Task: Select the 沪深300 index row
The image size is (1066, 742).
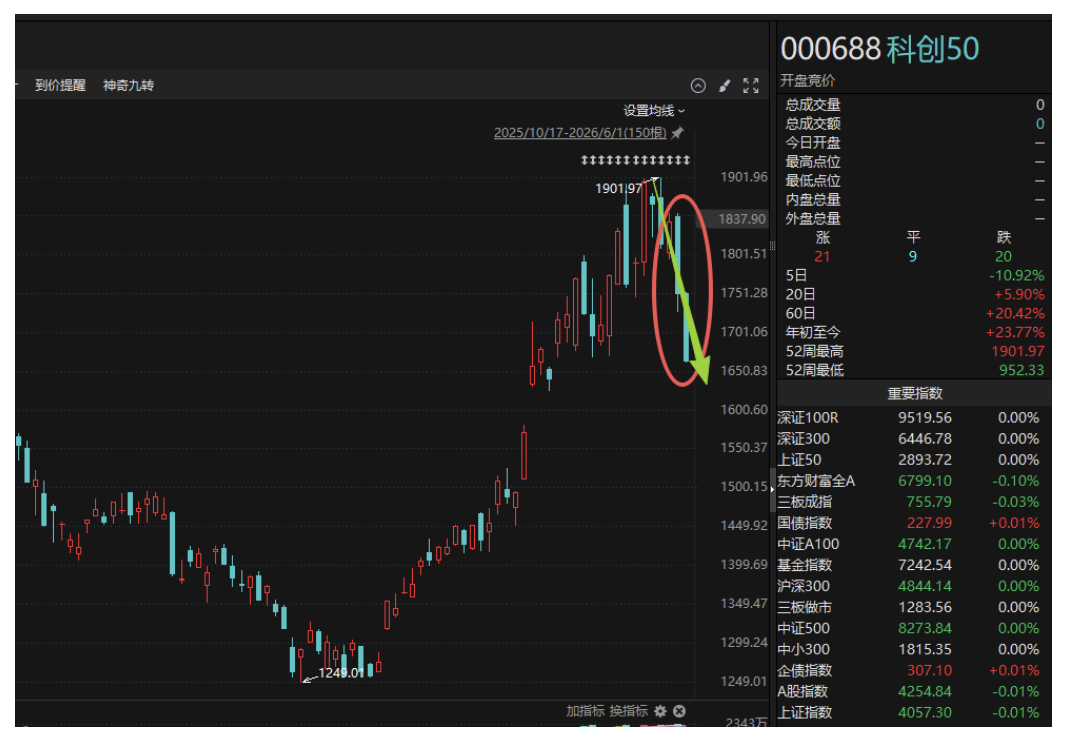Action: 914,586
